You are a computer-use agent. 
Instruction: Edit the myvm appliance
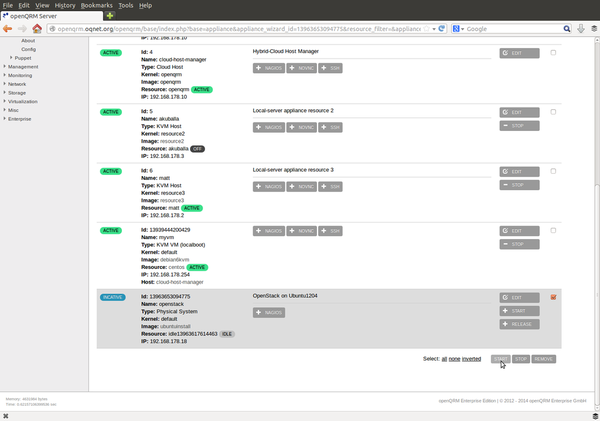(519, 231)
